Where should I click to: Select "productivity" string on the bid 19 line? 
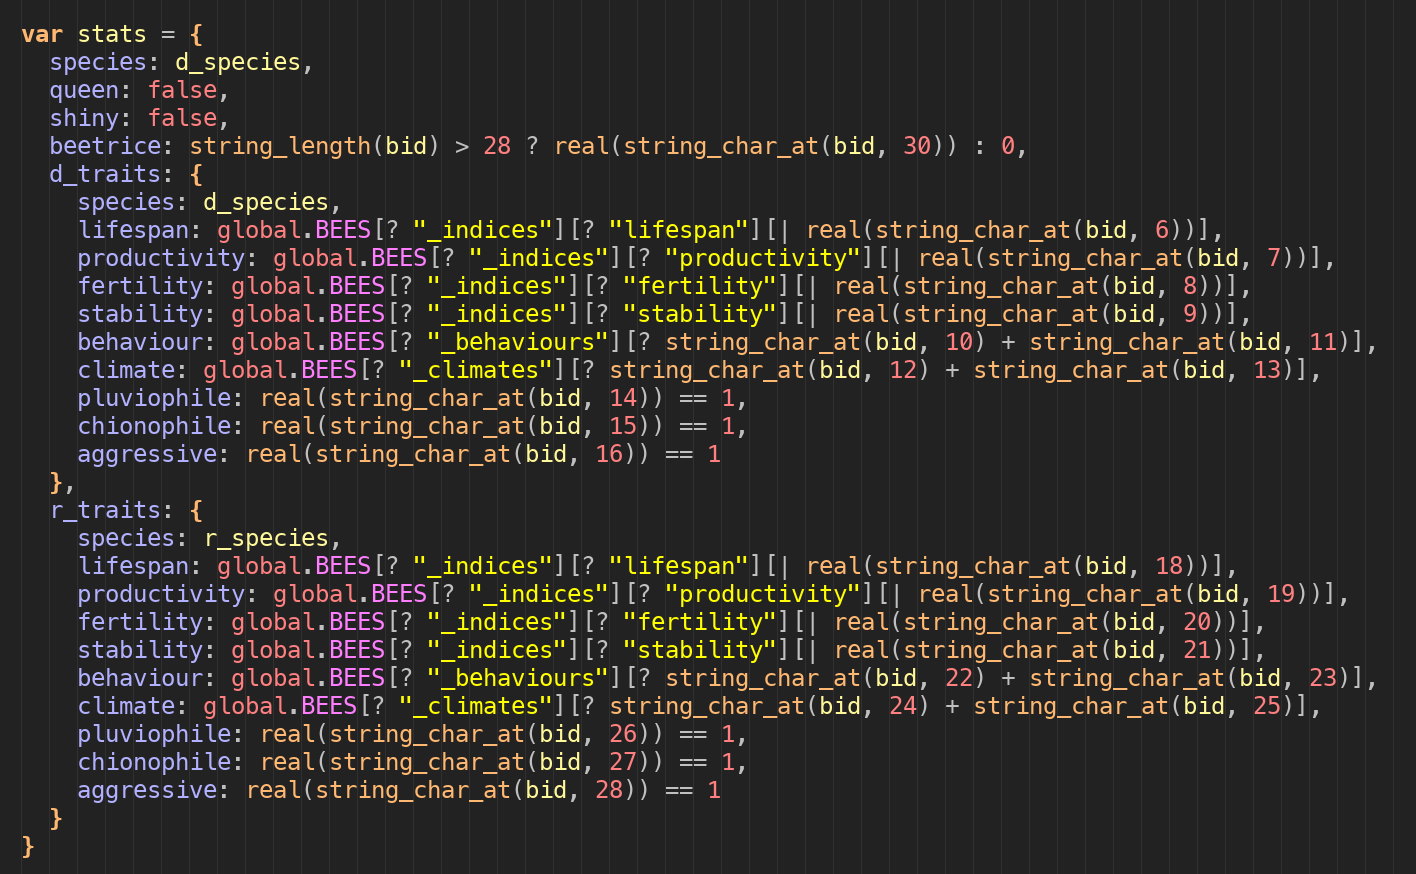pos(763,594)
